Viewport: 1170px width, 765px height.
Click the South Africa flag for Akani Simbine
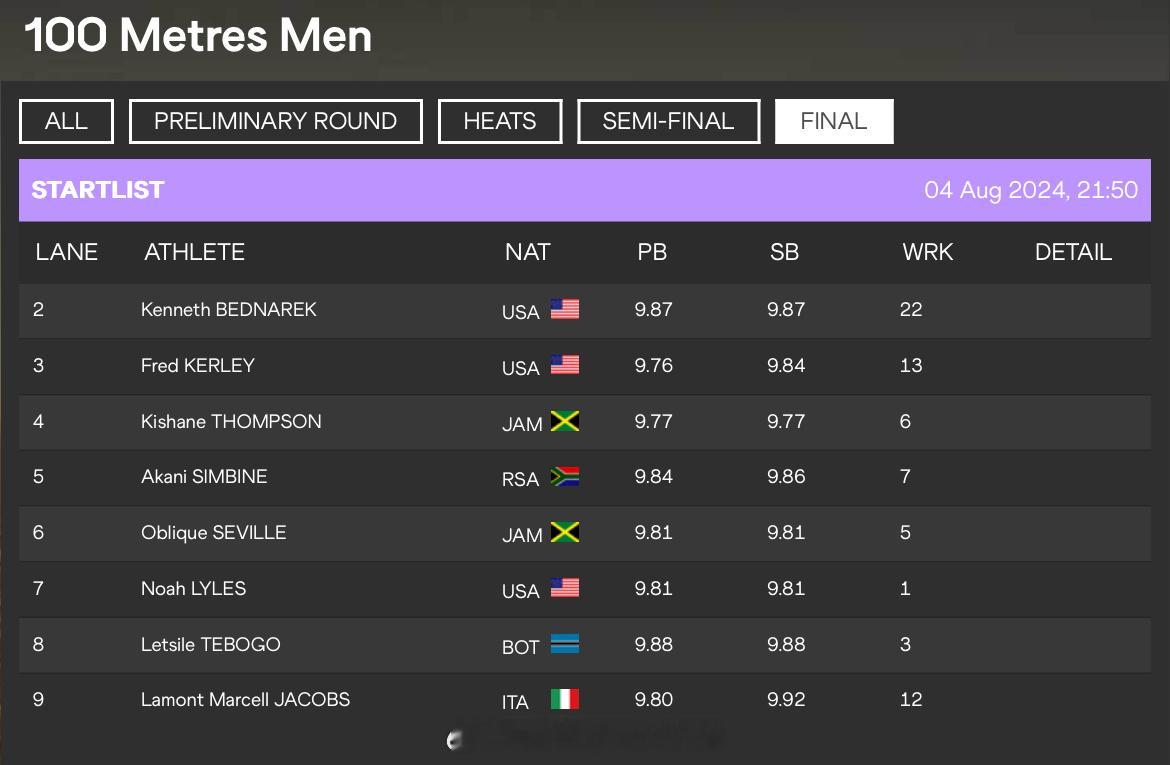click(x=565, y=476)
